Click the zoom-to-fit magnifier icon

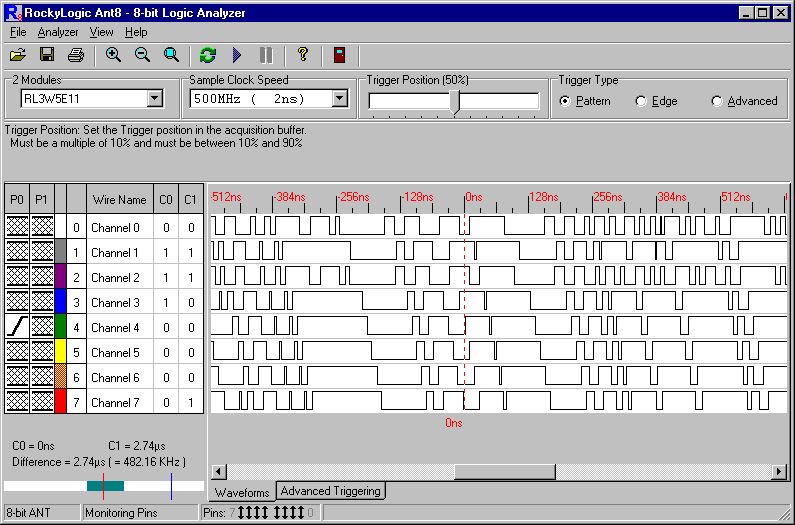point(171,55)
